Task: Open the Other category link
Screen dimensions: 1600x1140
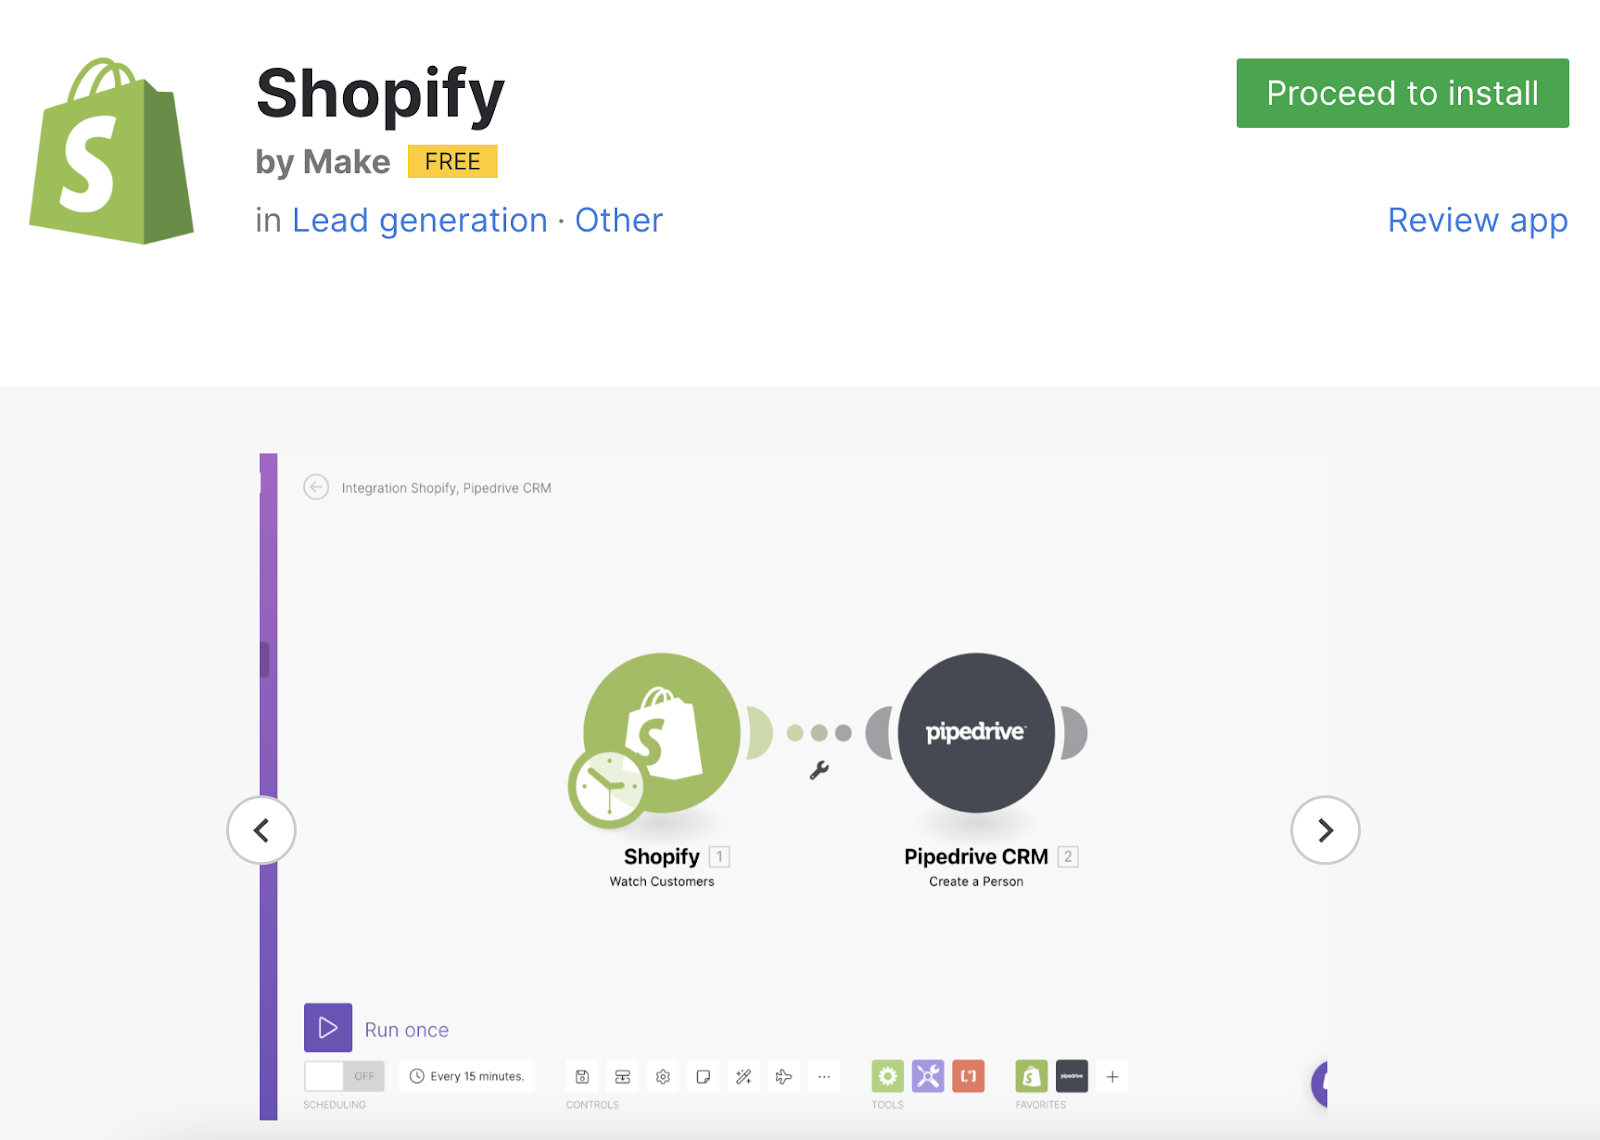Action: pyautogui.click(x=618, y=220)
